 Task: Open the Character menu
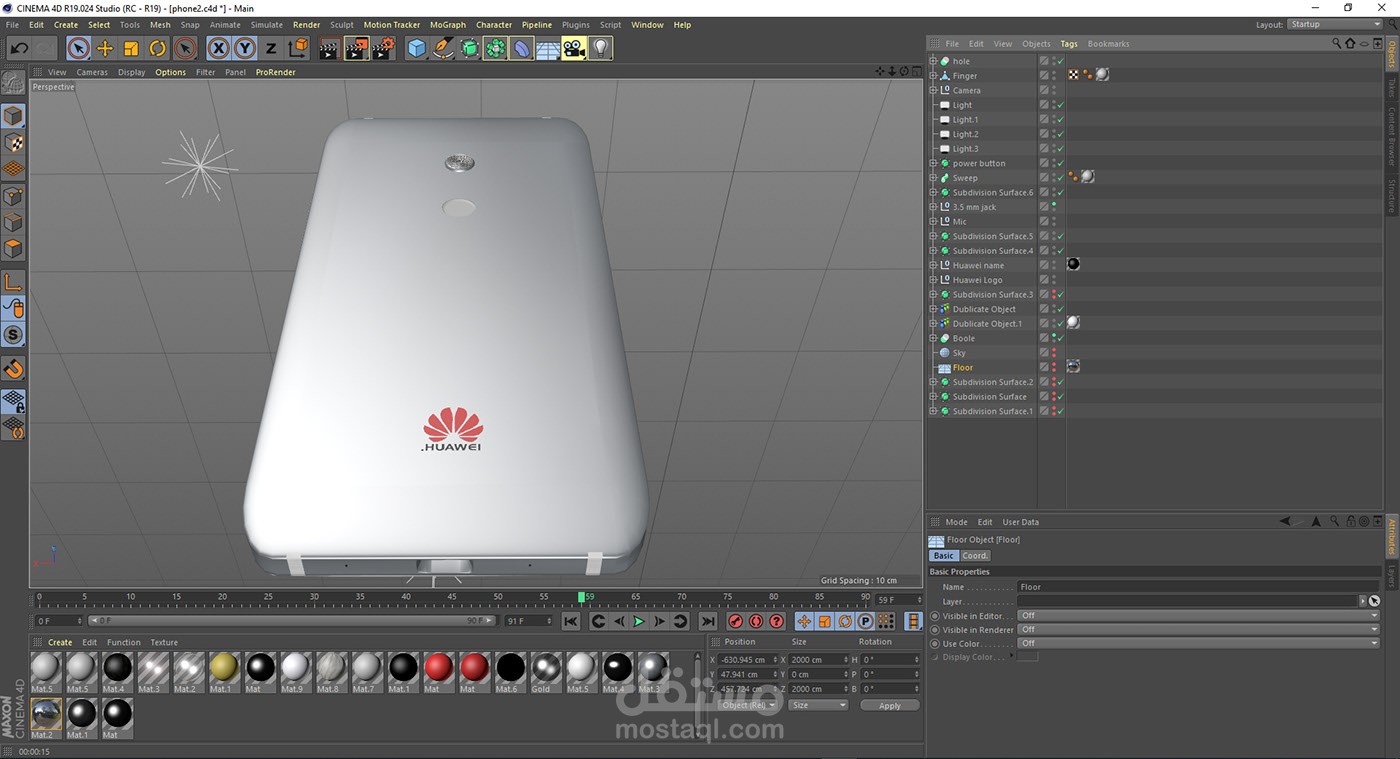[494, 25]
